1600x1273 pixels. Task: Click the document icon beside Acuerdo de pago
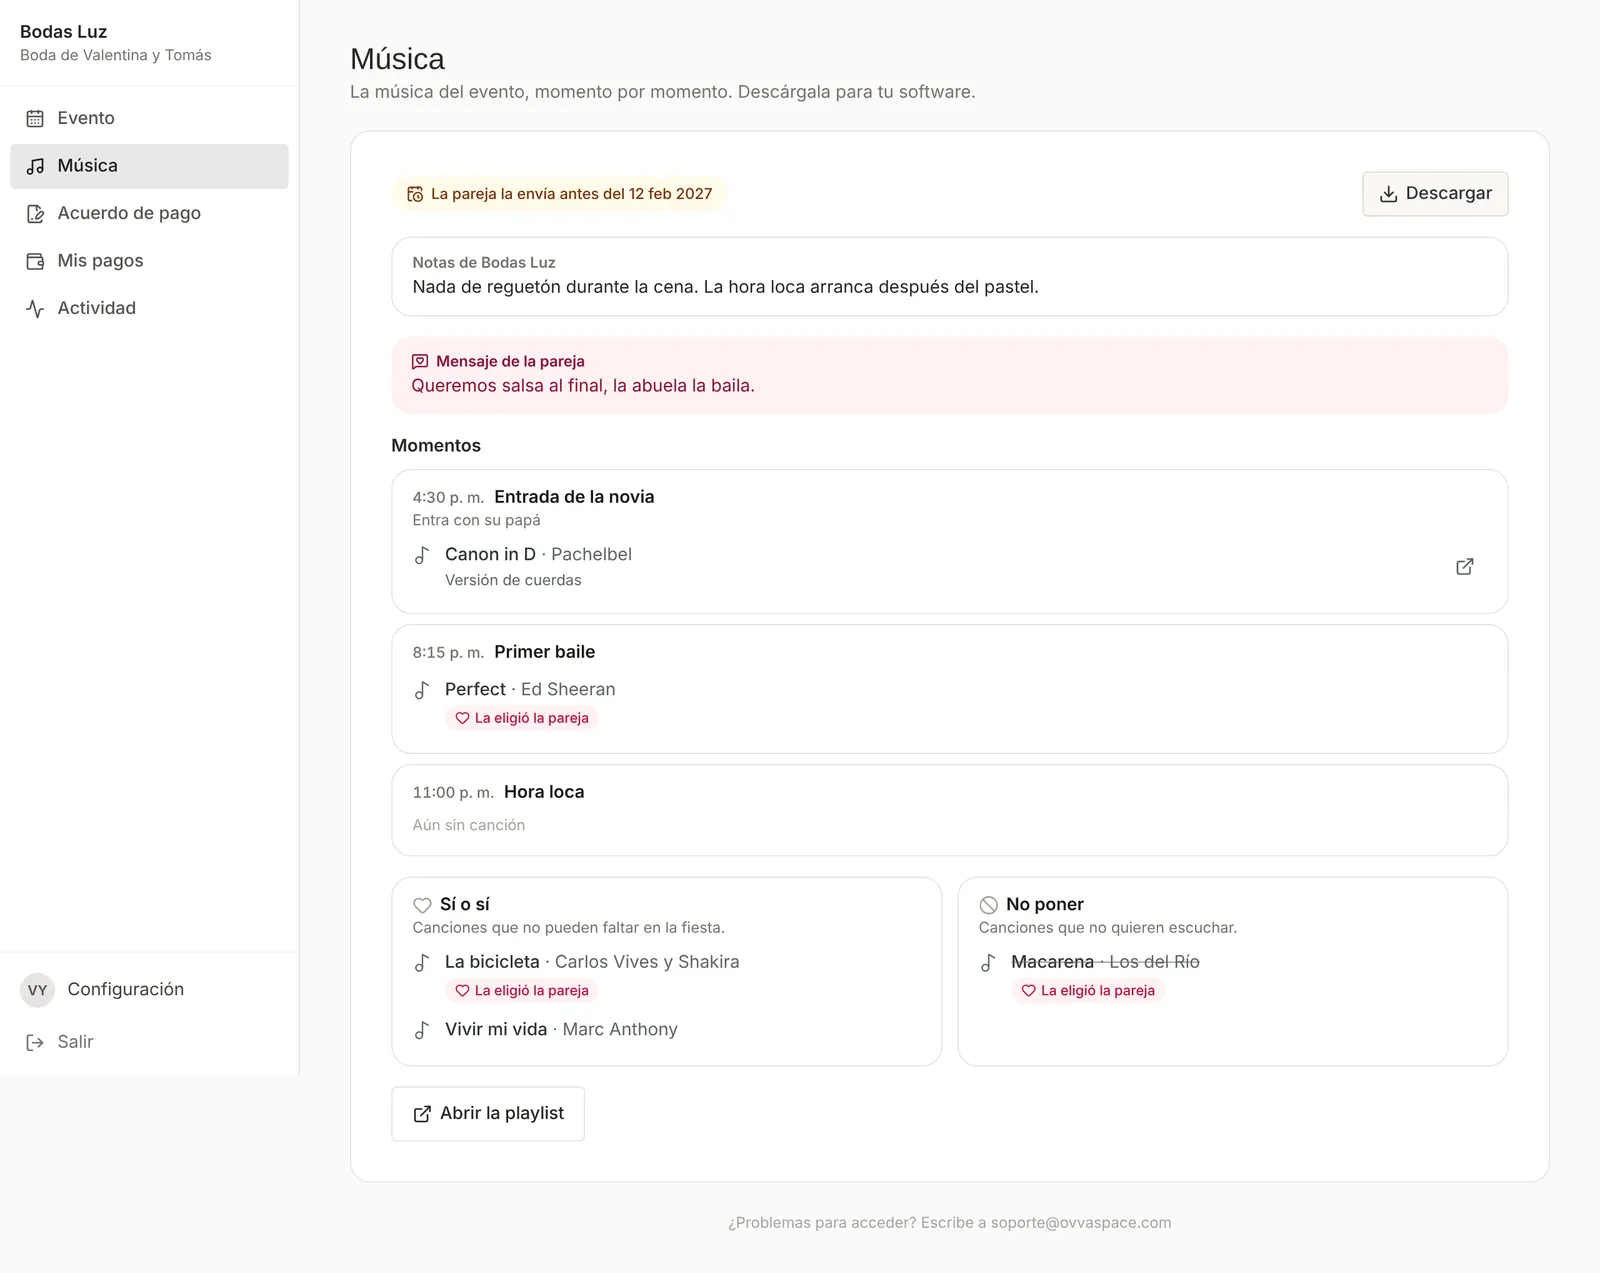coord(35,213)
